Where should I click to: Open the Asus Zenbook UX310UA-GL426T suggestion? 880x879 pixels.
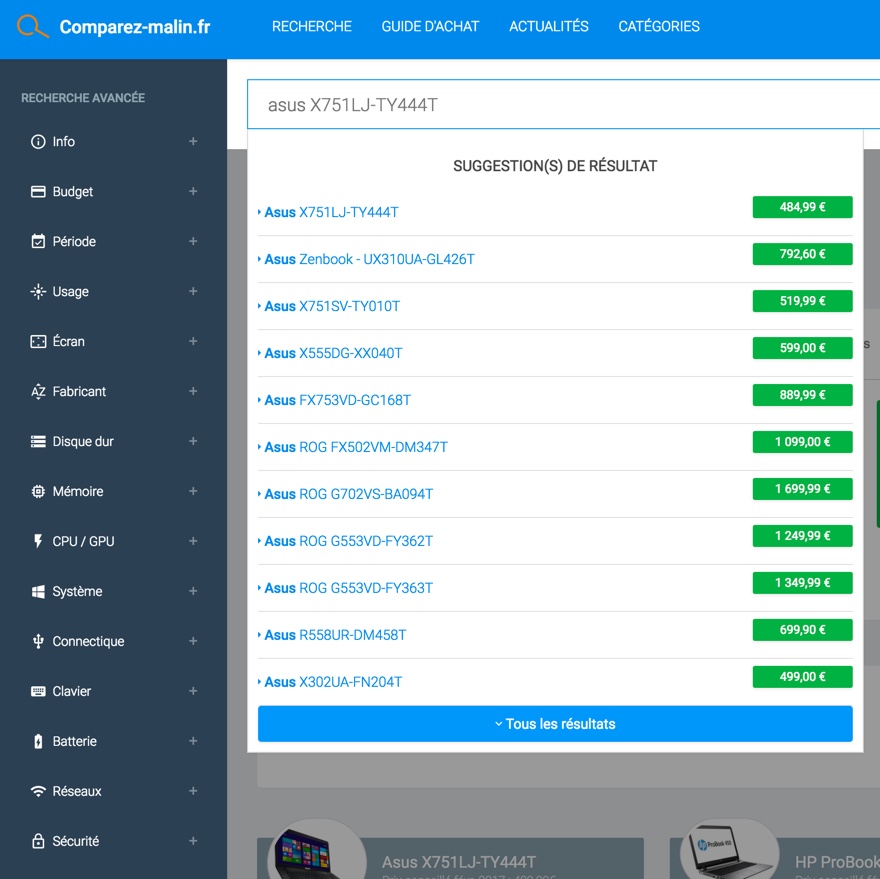click(369, 260)
